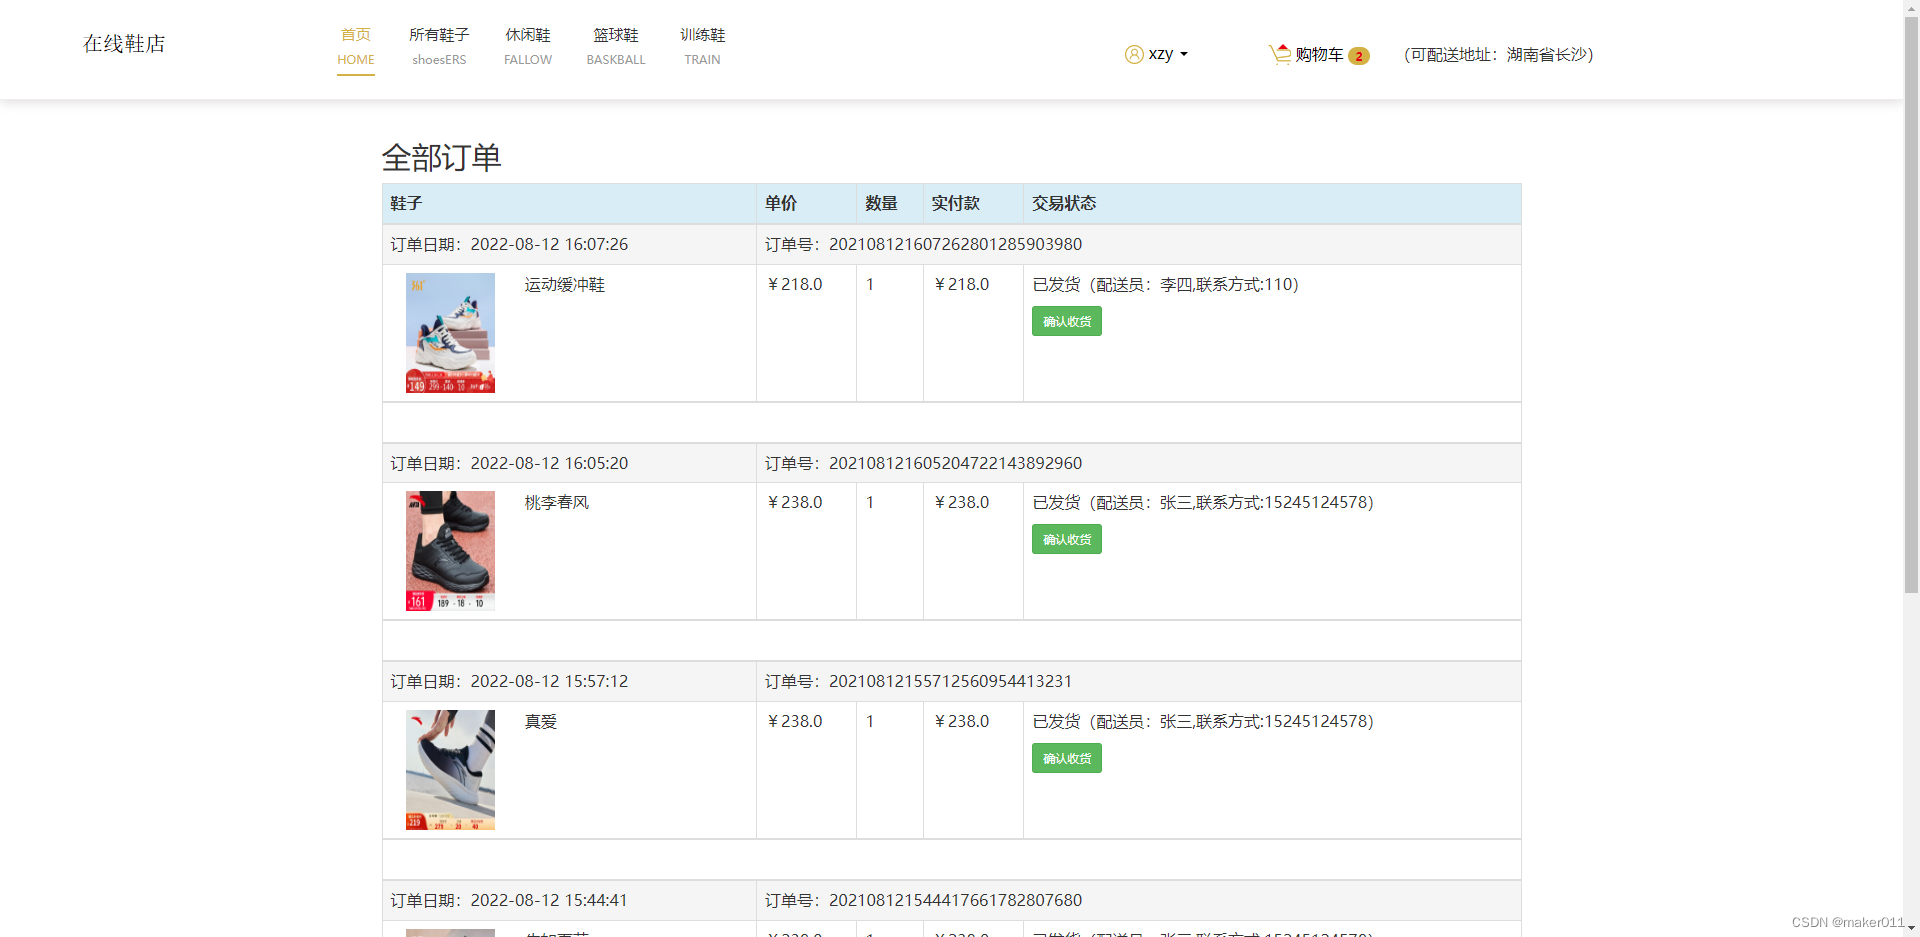Select order date 2022-08-12 16:07:26
The height and width of the screenshot is (937, 1920).
[x=549, y=244]
